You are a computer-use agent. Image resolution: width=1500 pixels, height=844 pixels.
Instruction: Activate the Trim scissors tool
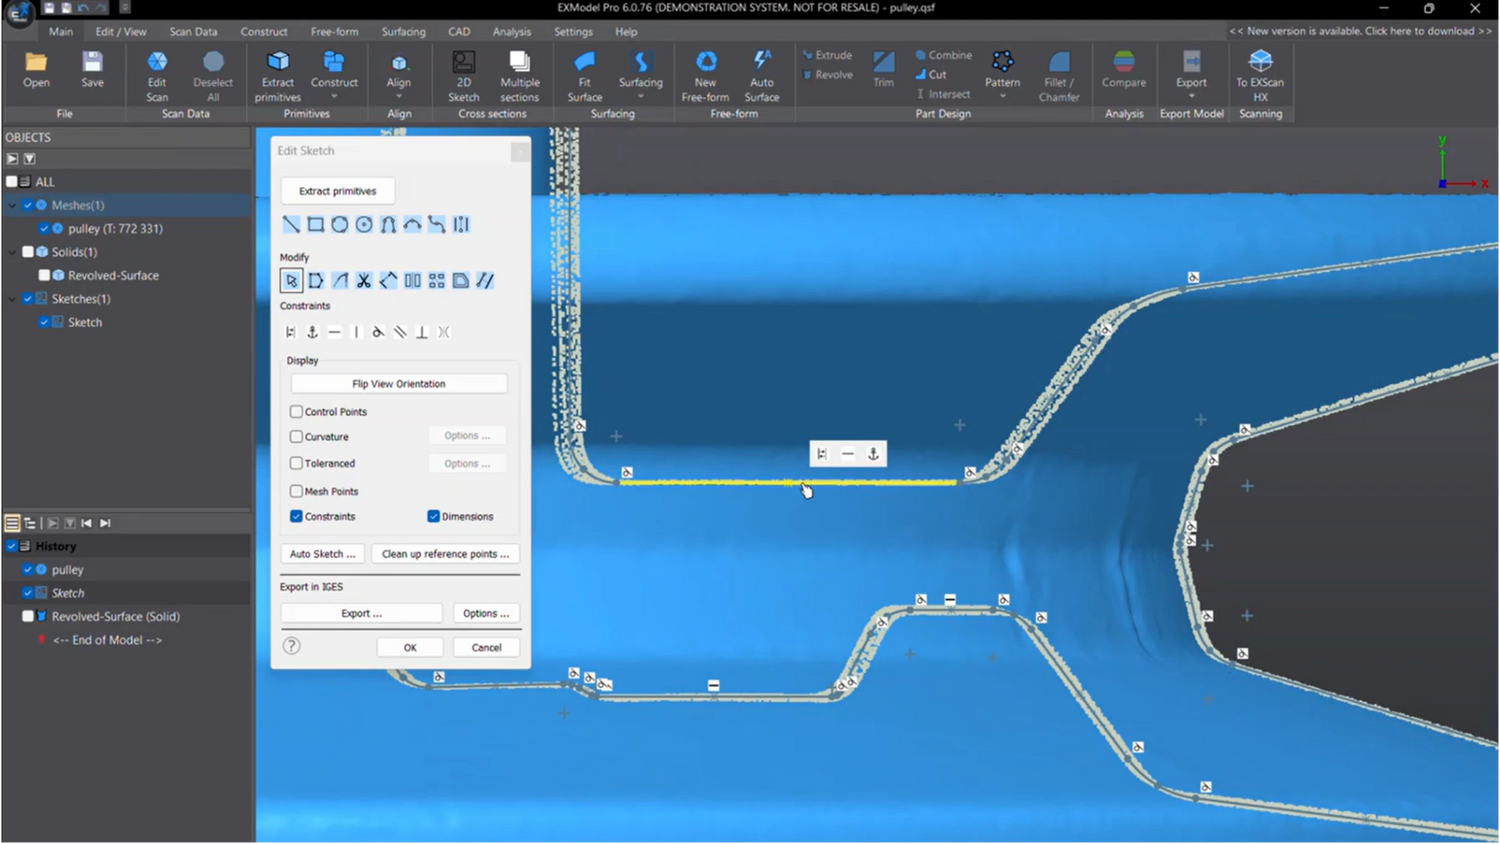click(x=364, y=281)
